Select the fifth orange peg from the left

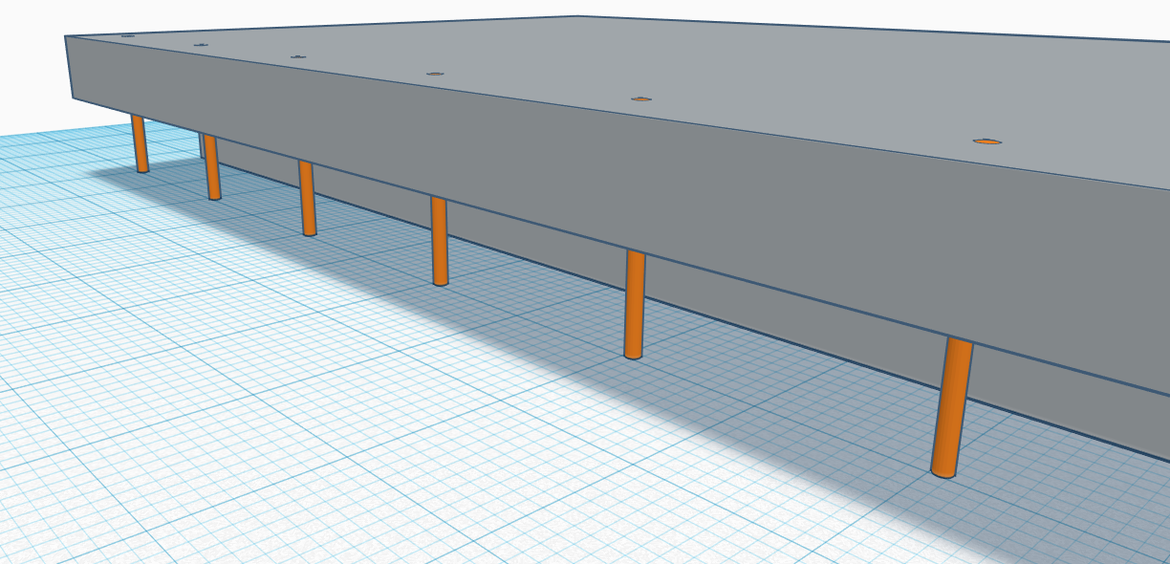tap(634, 305)
